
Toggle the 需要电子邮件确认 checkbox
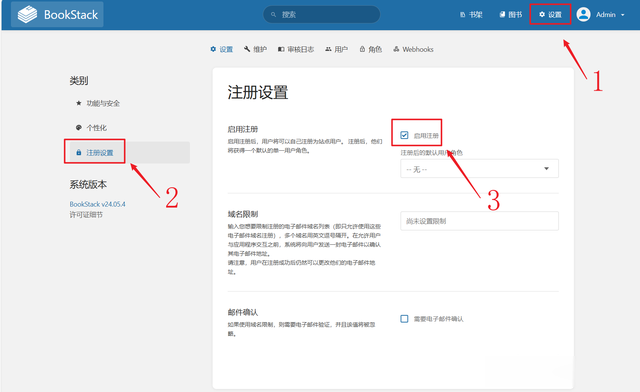404,319
